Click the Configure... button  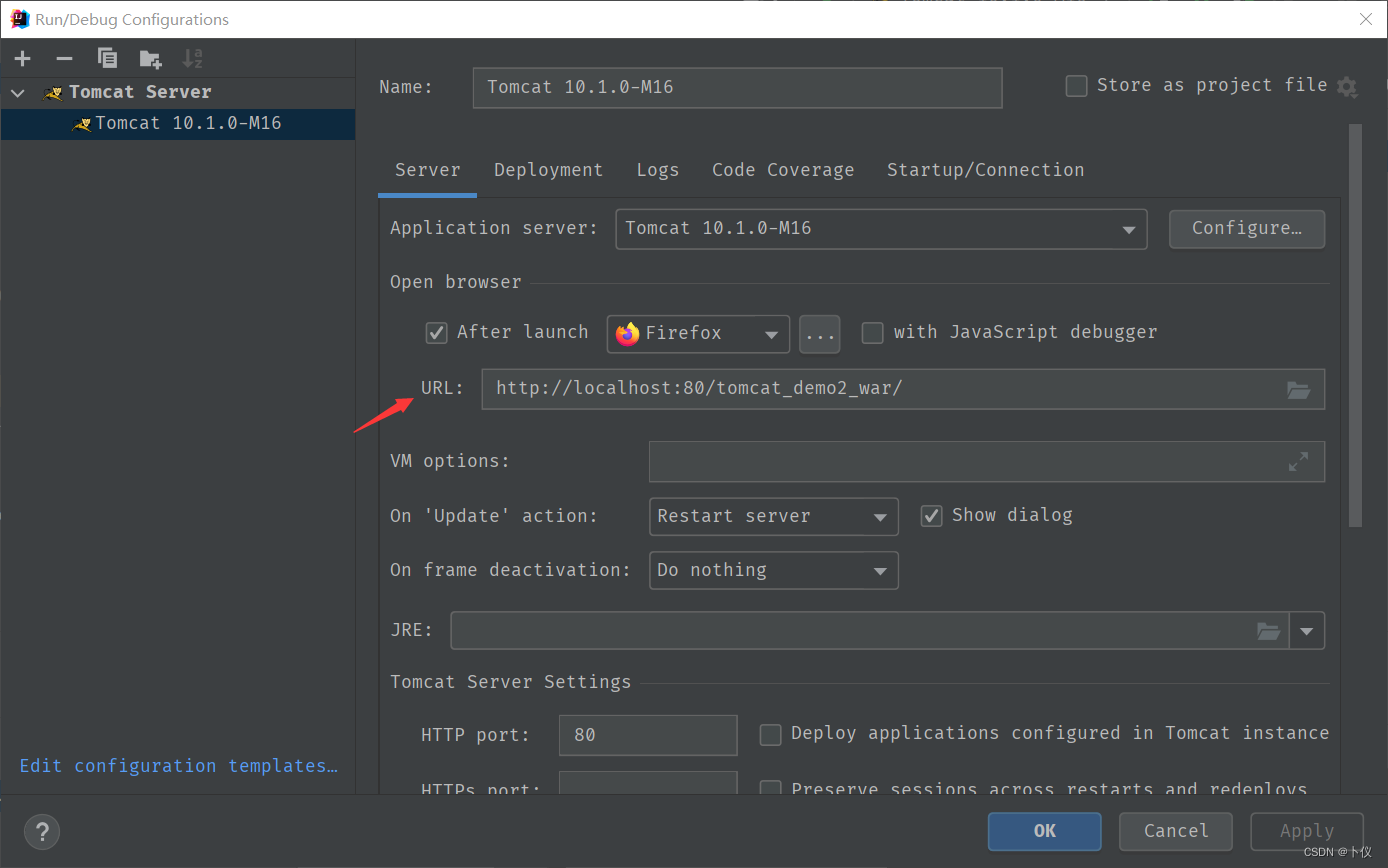coord(1247,229)
